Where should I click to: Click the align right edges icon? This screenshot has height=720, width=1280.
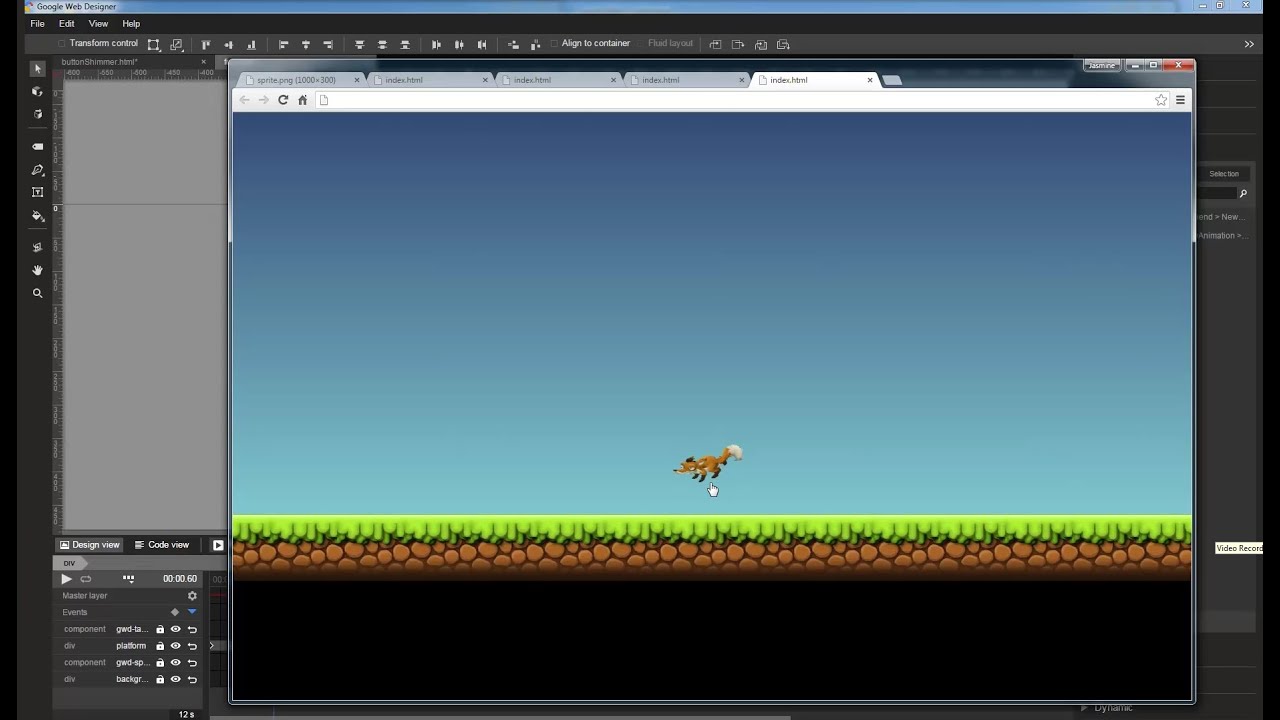tap(328, 44)
